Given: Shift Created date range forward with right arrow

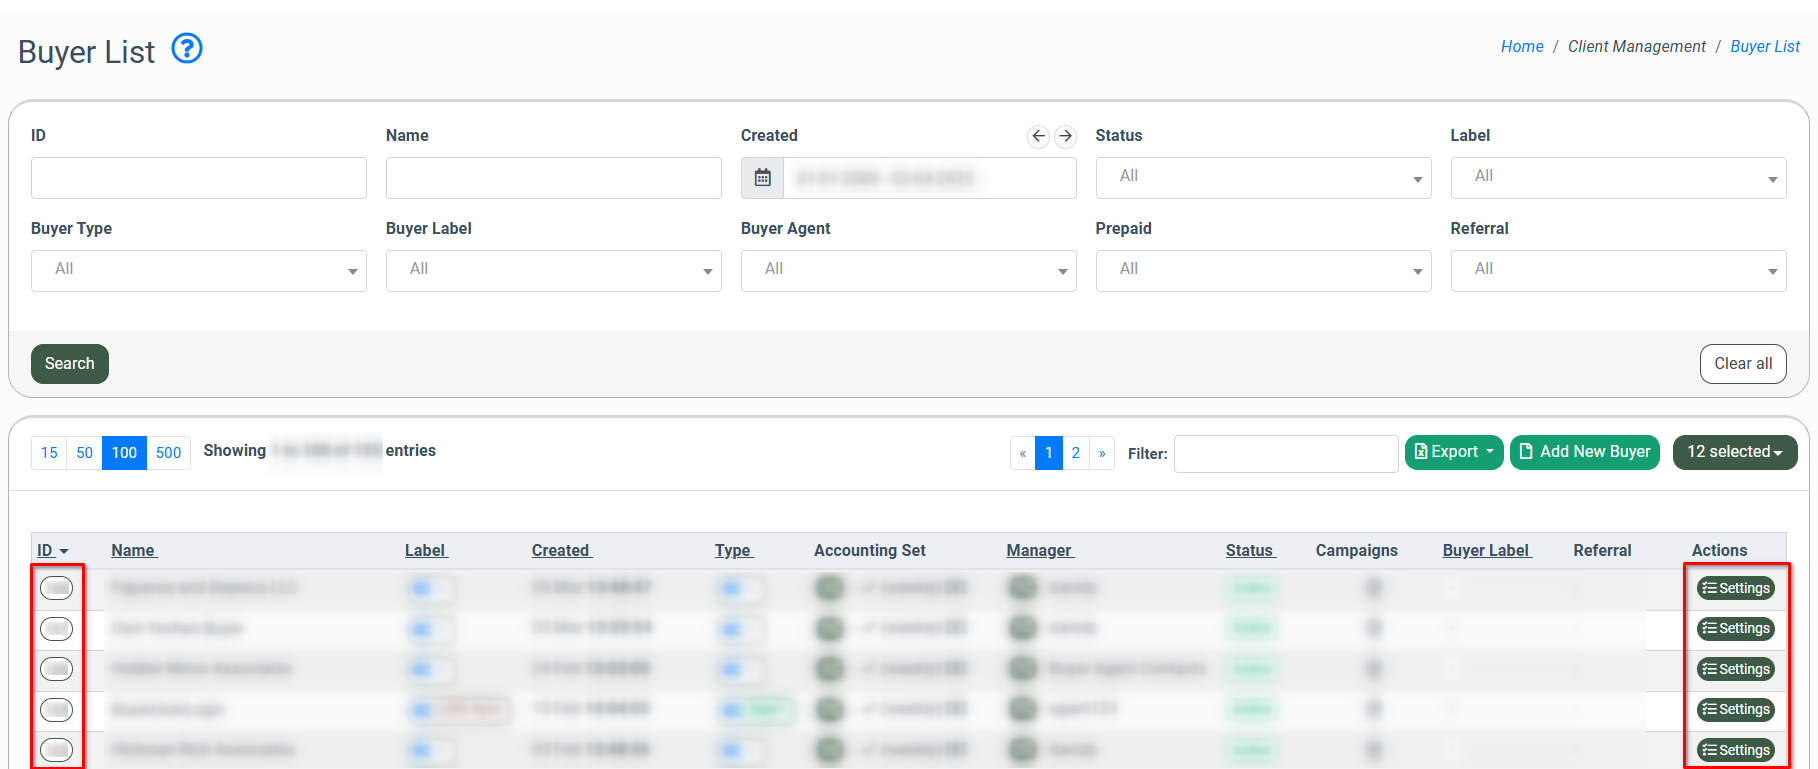Looking at the screenshot, I should pyautogui.click(x=1066, y=136).
